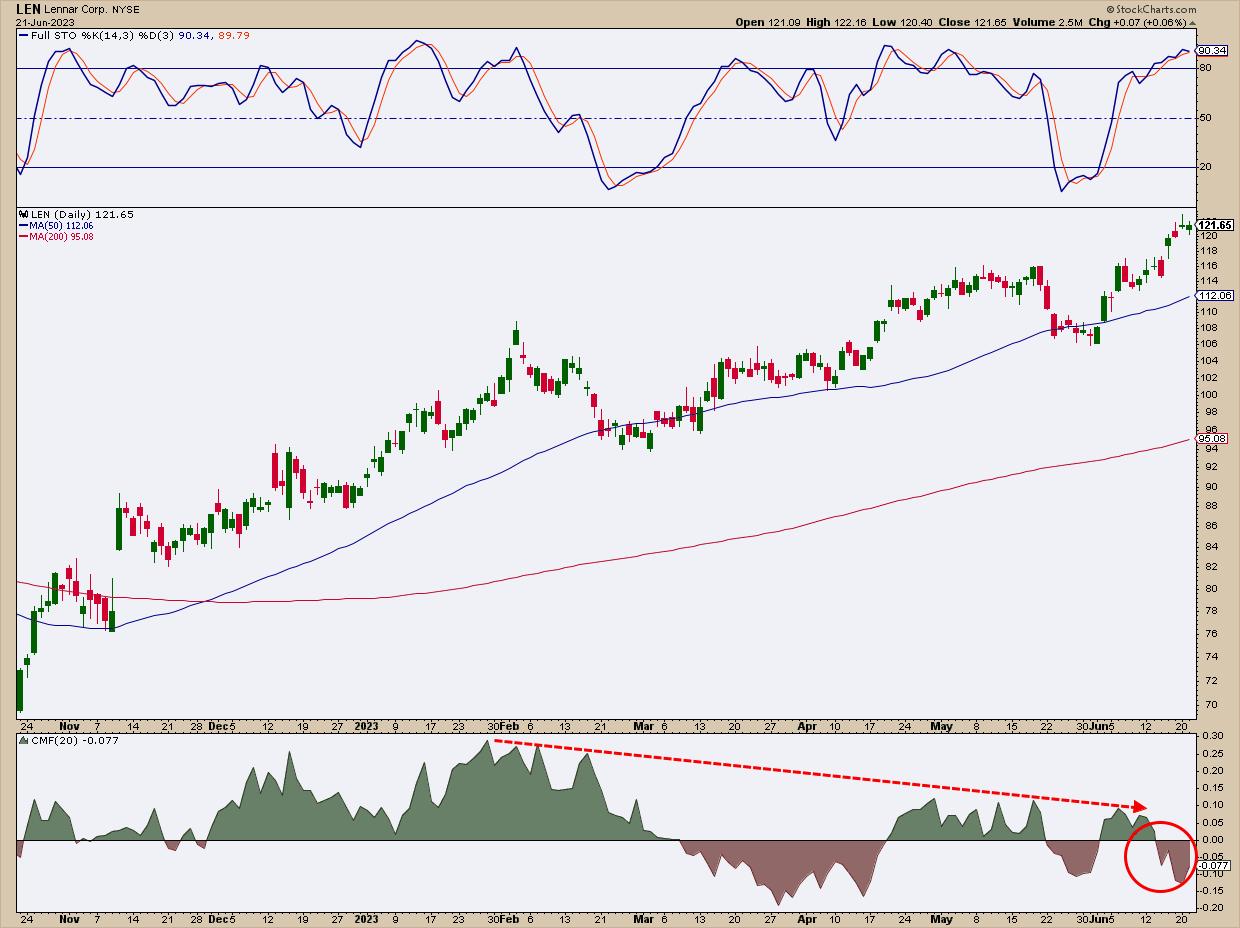Select the most recent candlestick on price chart
Image resolution: width=1240 pixels, height=928 pixels.
tap(1189, 226)
